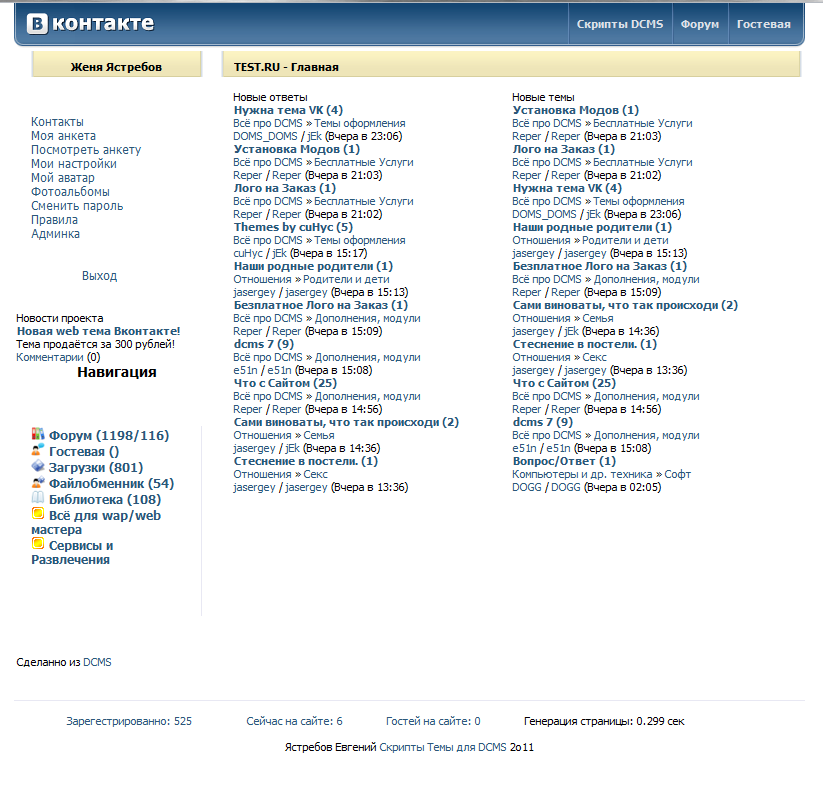Viewport: 823px width, 790px height.
Task: Open Правила page
Action: [55, 220]
